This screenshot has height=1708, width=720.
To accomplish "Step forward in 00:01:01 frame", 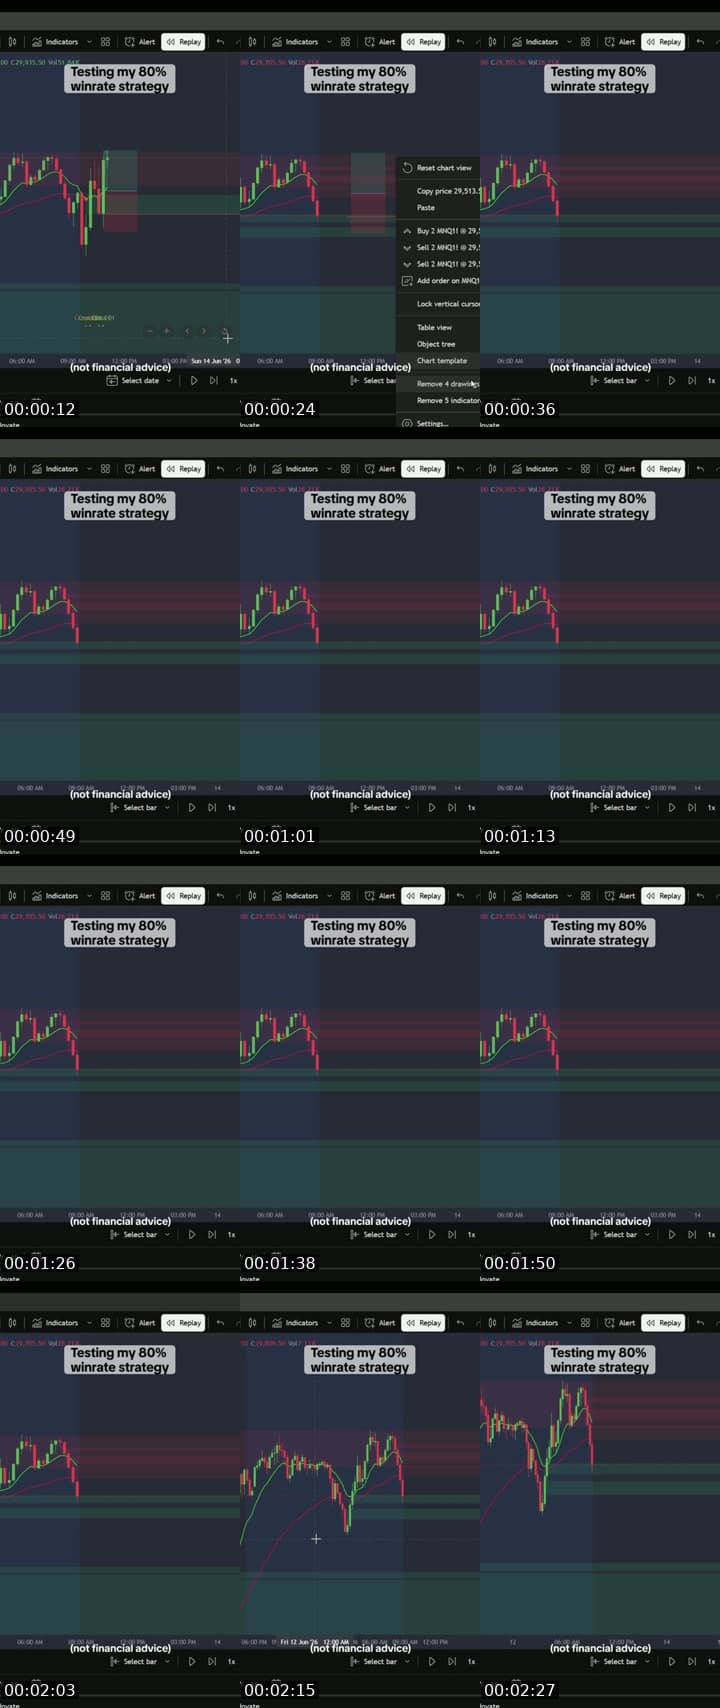I will coord(451,808).
